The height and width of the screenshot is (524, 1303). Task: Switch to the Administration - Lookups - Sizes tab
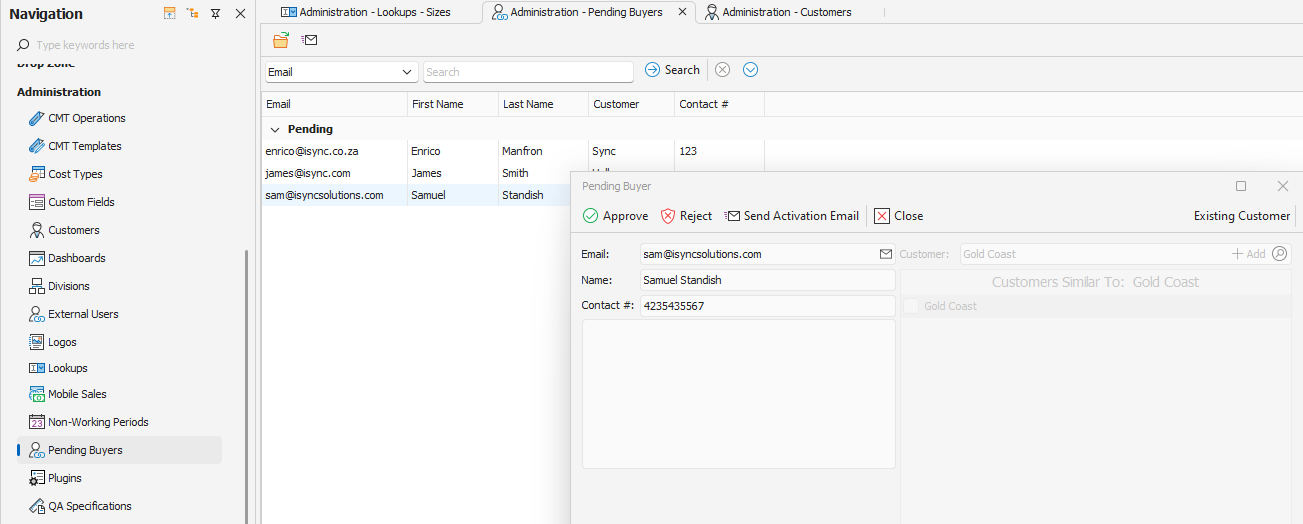pyautogui.click(x=365, y=12)
